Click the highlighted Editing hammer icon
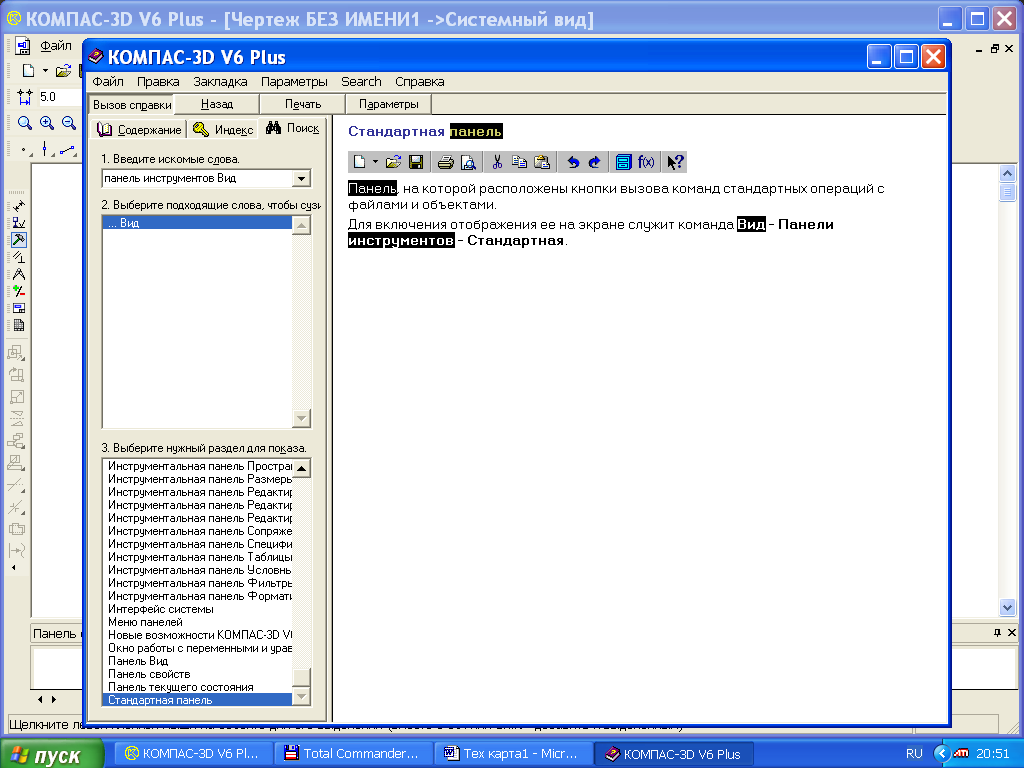Image resolution: width=1024 pixels, height=768 pixels. pos(18,240)
